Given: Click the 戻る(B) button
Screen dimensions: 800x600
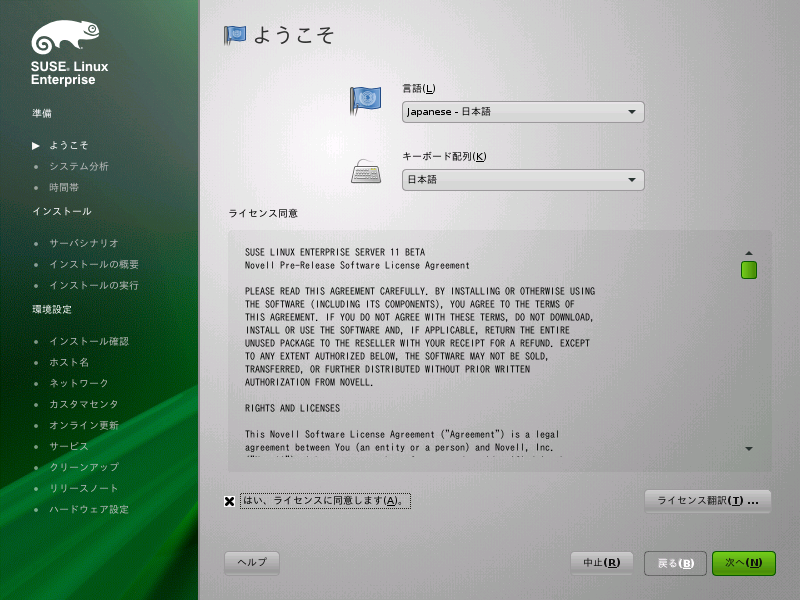Looking at the screenshot, I should tap(675, 563).
